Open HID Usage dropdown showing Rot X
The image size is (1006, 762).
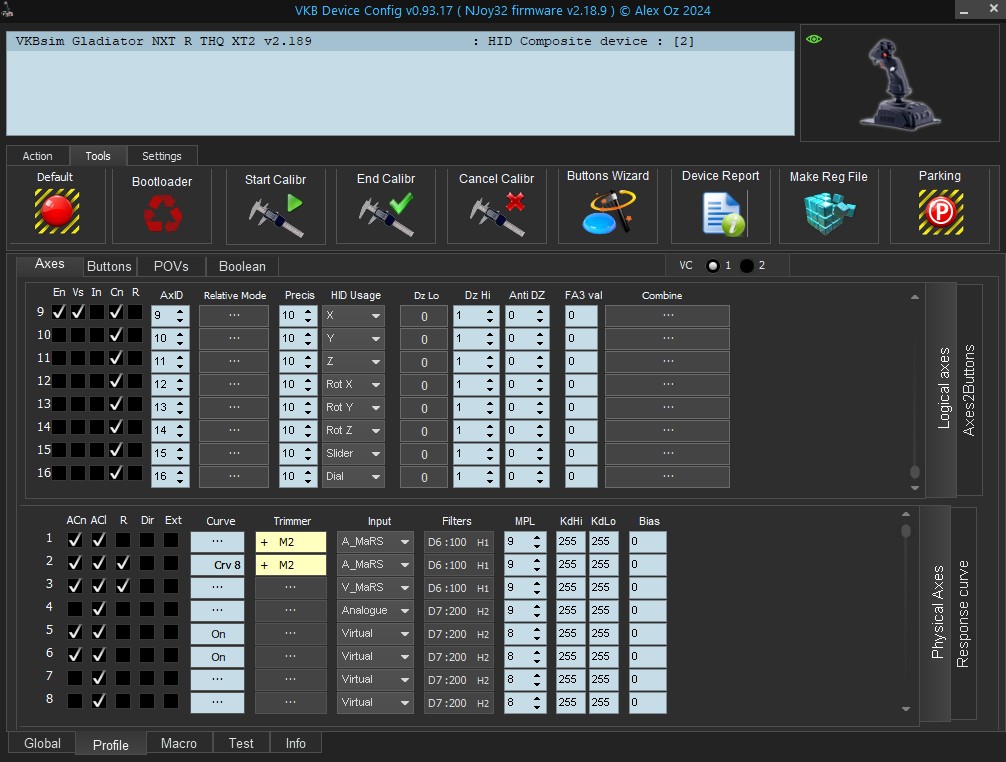click(353, 385)
